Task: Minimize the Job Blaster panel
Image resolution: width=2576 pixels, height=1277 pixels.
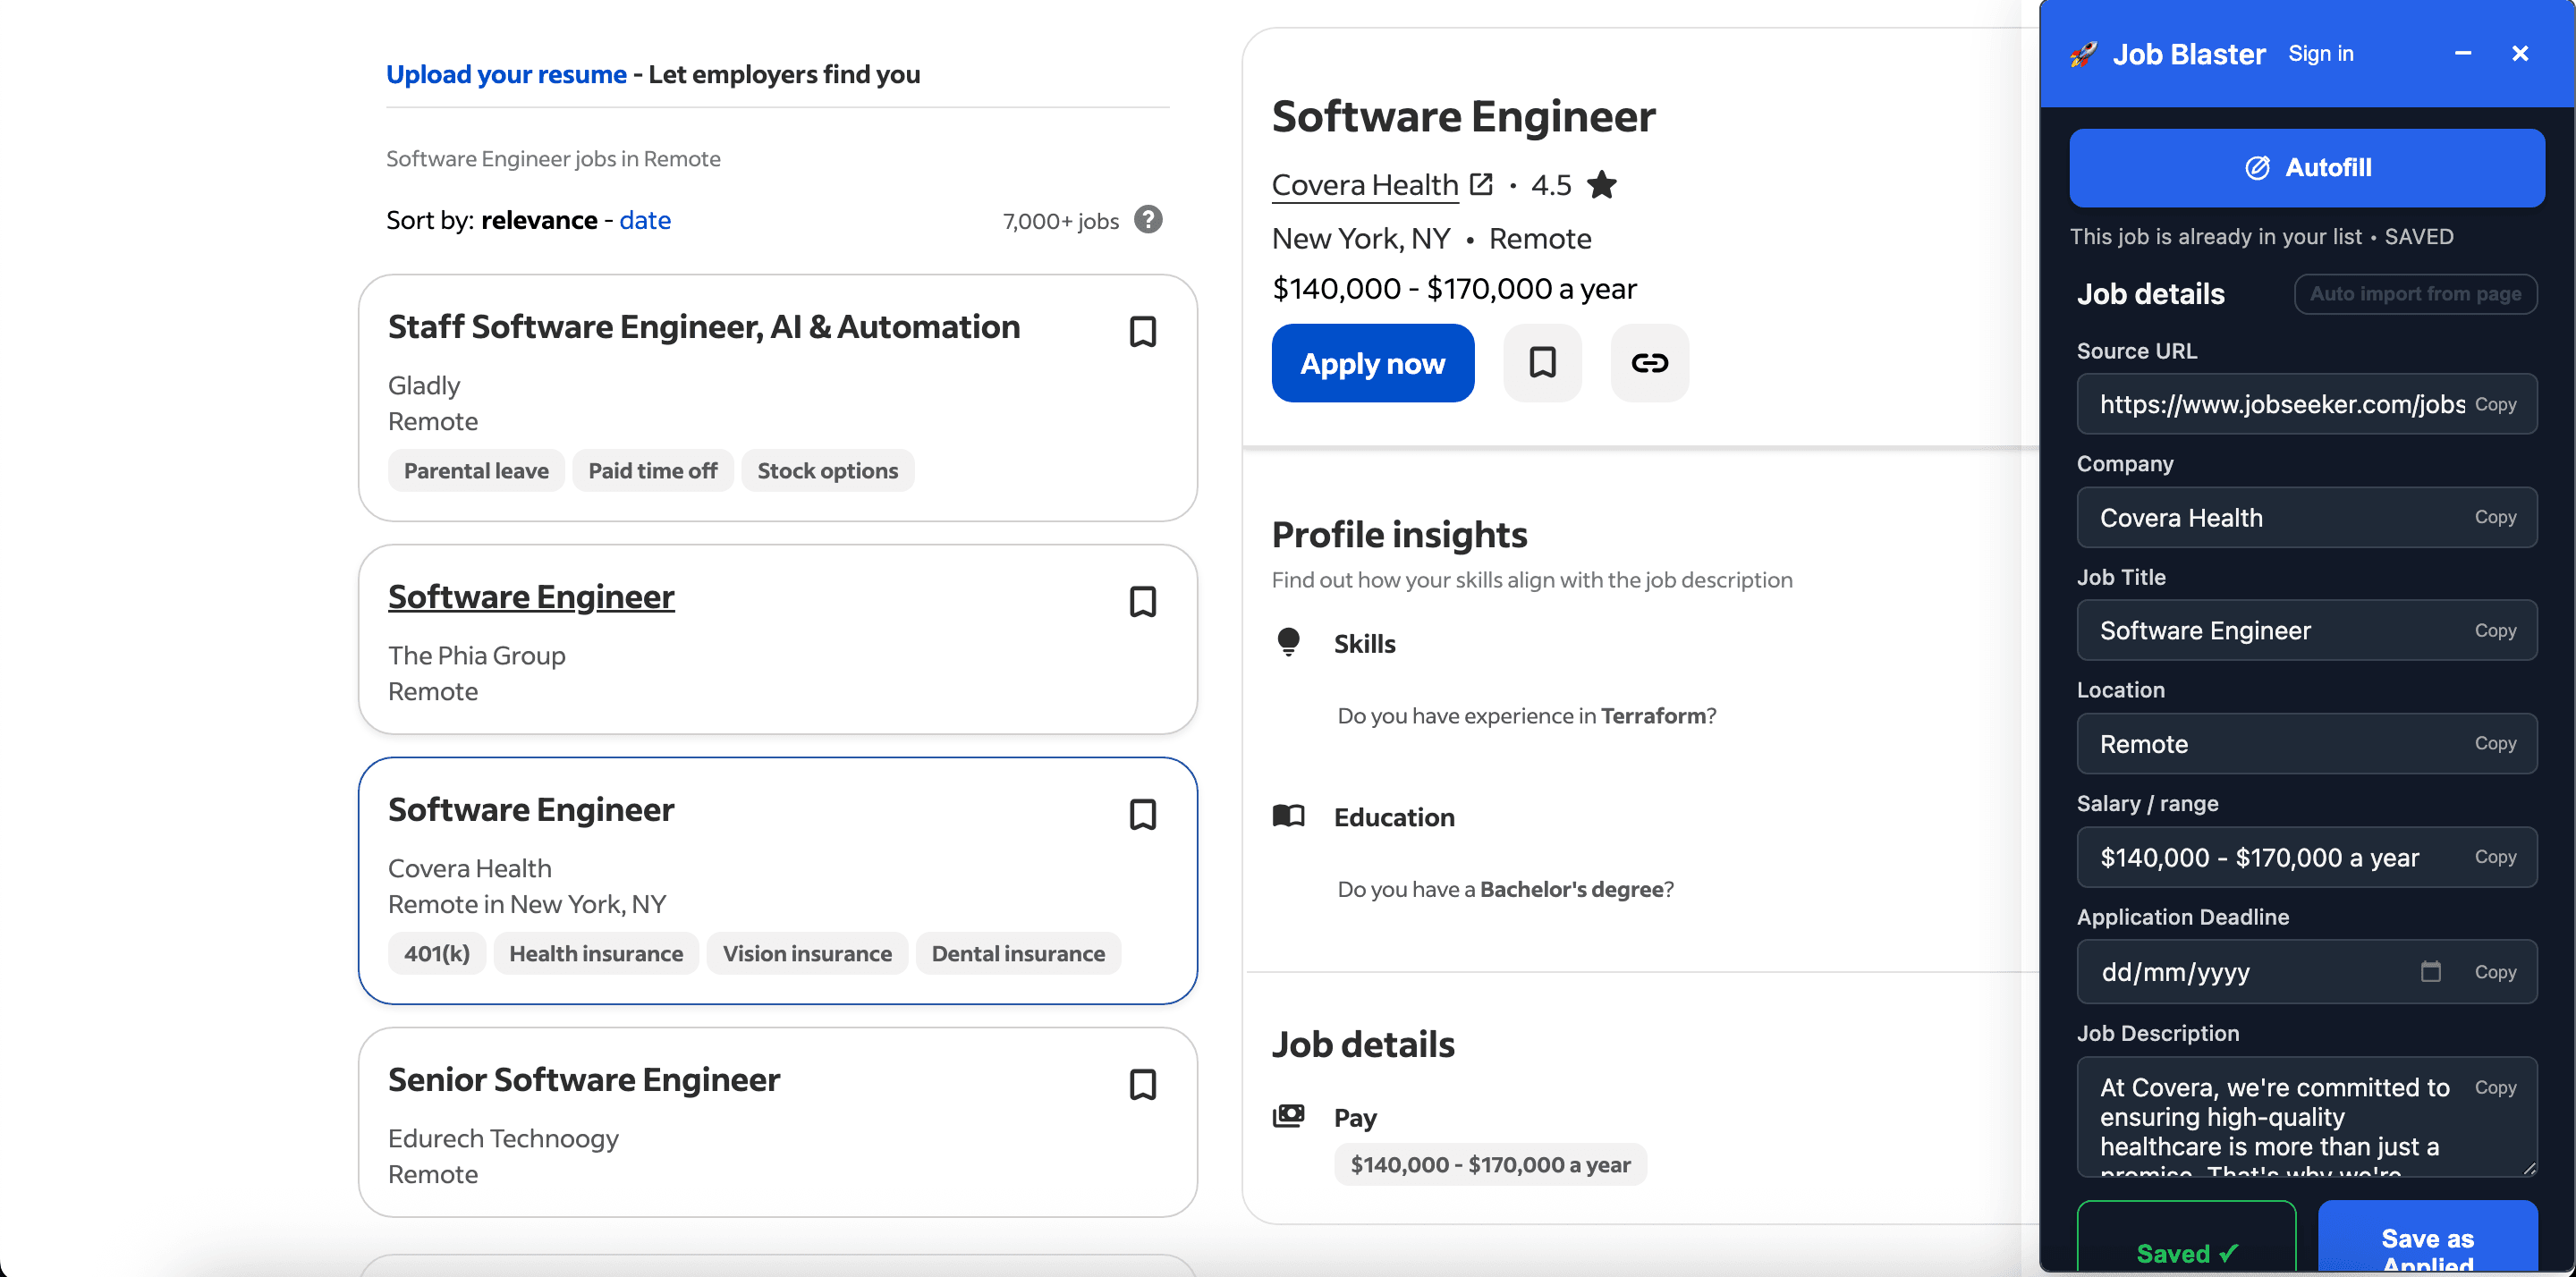Action: point(2463,54)
